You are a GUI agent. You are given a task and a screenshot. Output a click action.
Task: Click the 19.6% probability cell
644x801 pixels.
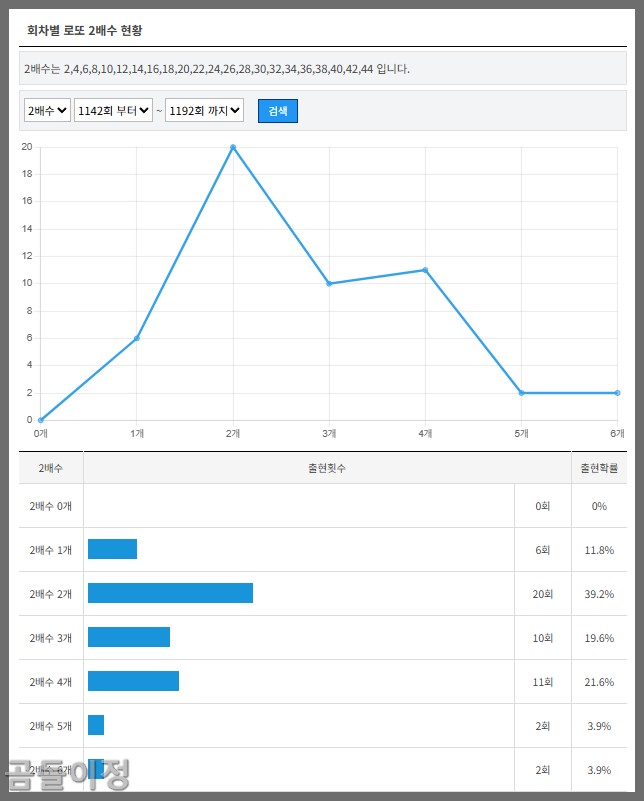599,638
